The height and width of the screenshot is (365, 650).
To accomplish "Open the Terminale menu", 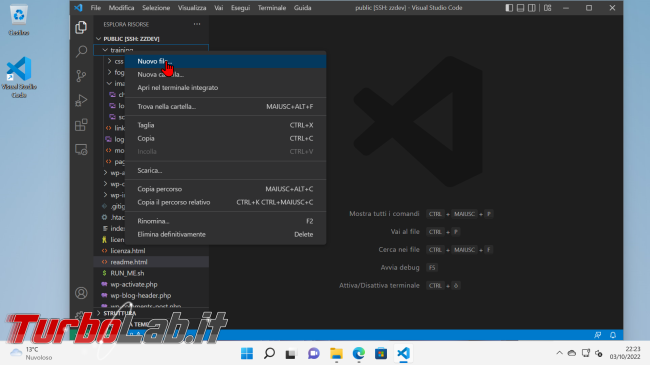I will tap(272, 8).
